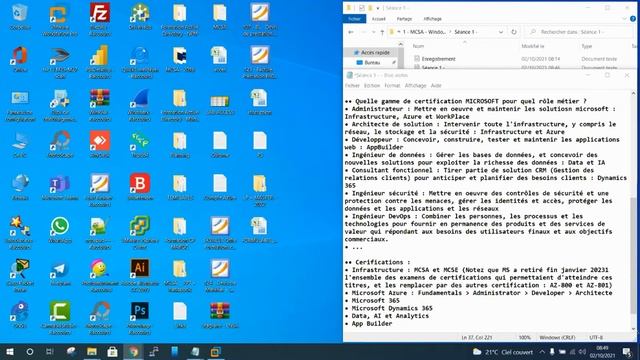Select the Wireshark shark-fin shortcut

tap(140, 105)
